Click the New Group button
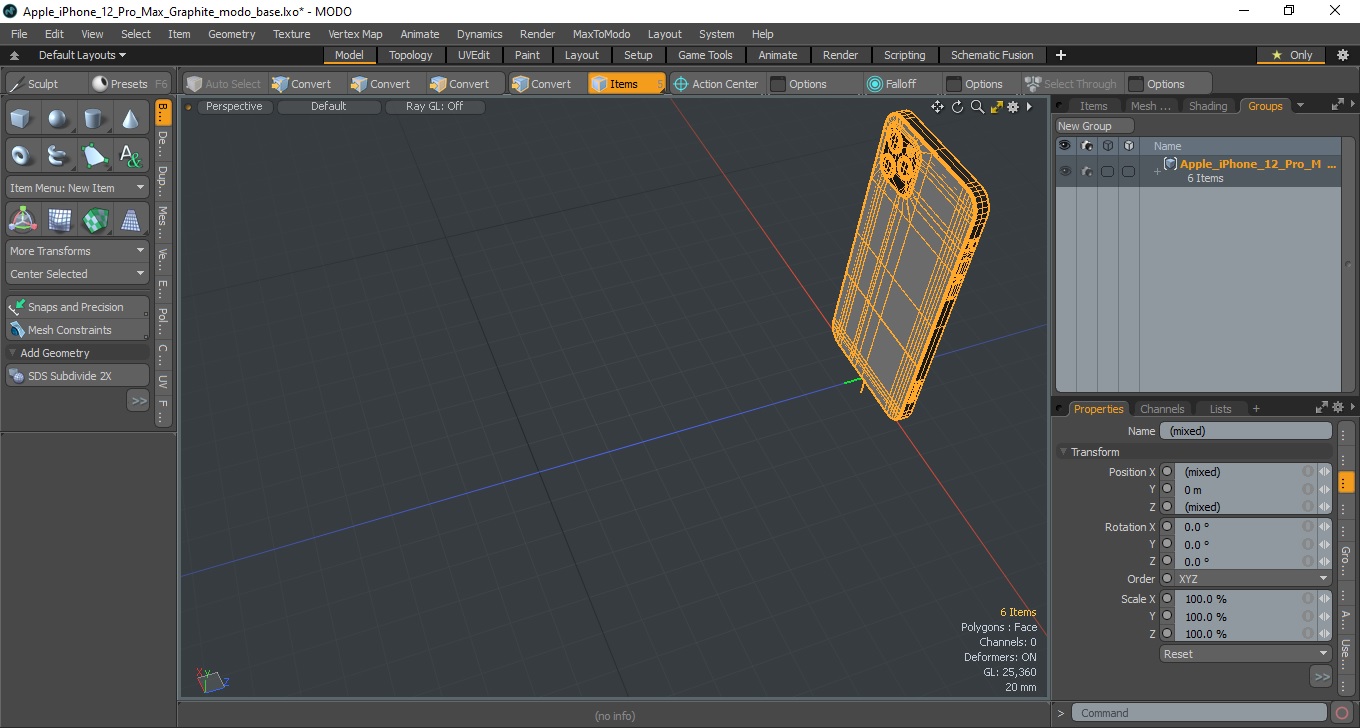Image resolution: width=1360 pixels, height=728 pixels. tap(1095, 126)
